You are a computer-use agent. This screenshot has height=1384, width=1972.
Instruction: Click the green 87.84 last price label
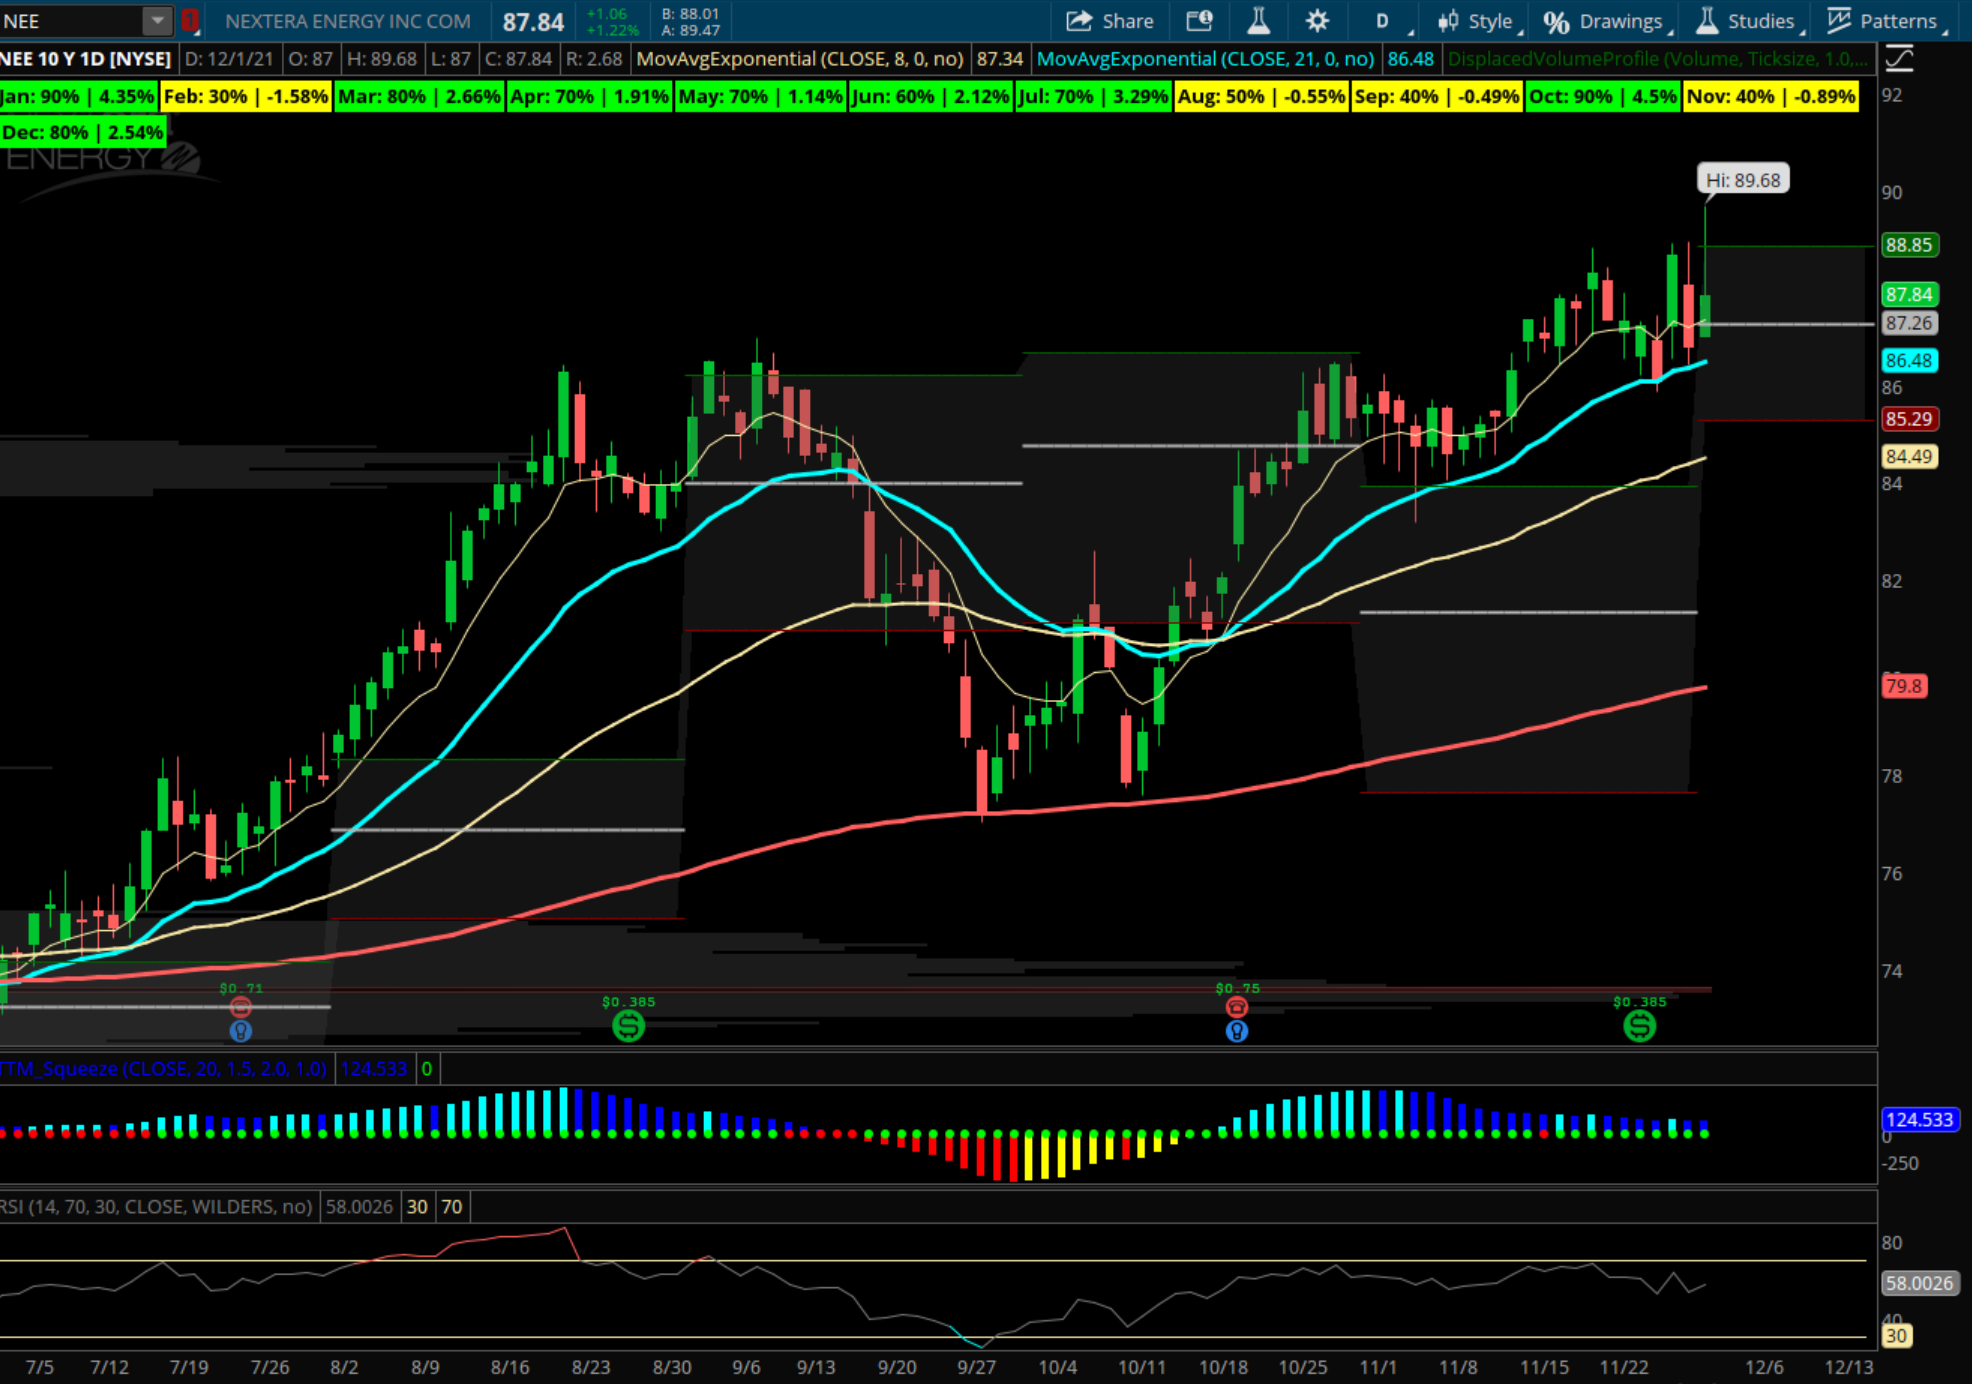[1908, 295]
